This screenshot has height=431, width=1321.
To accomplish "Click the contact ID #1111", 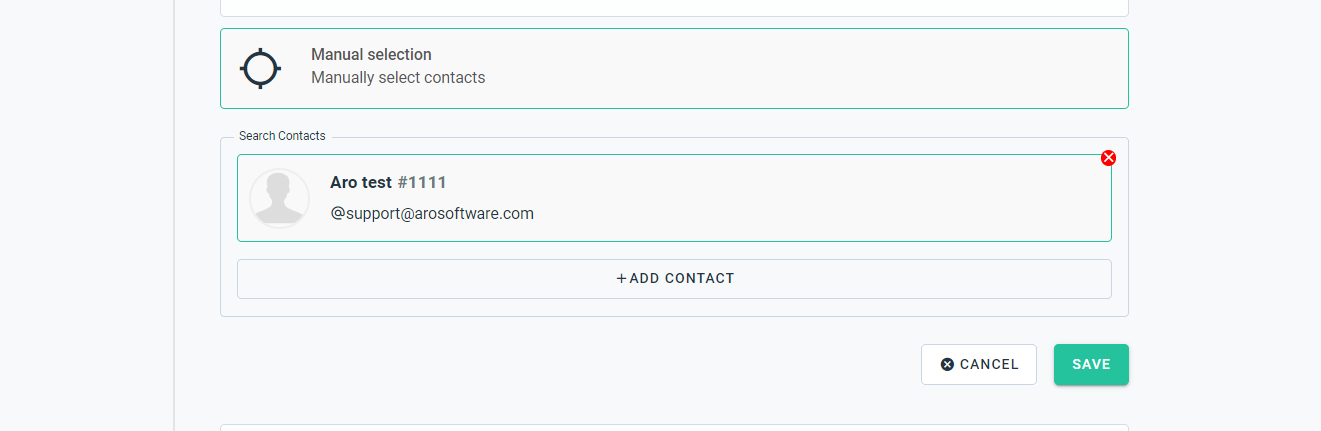I will 422,182.
